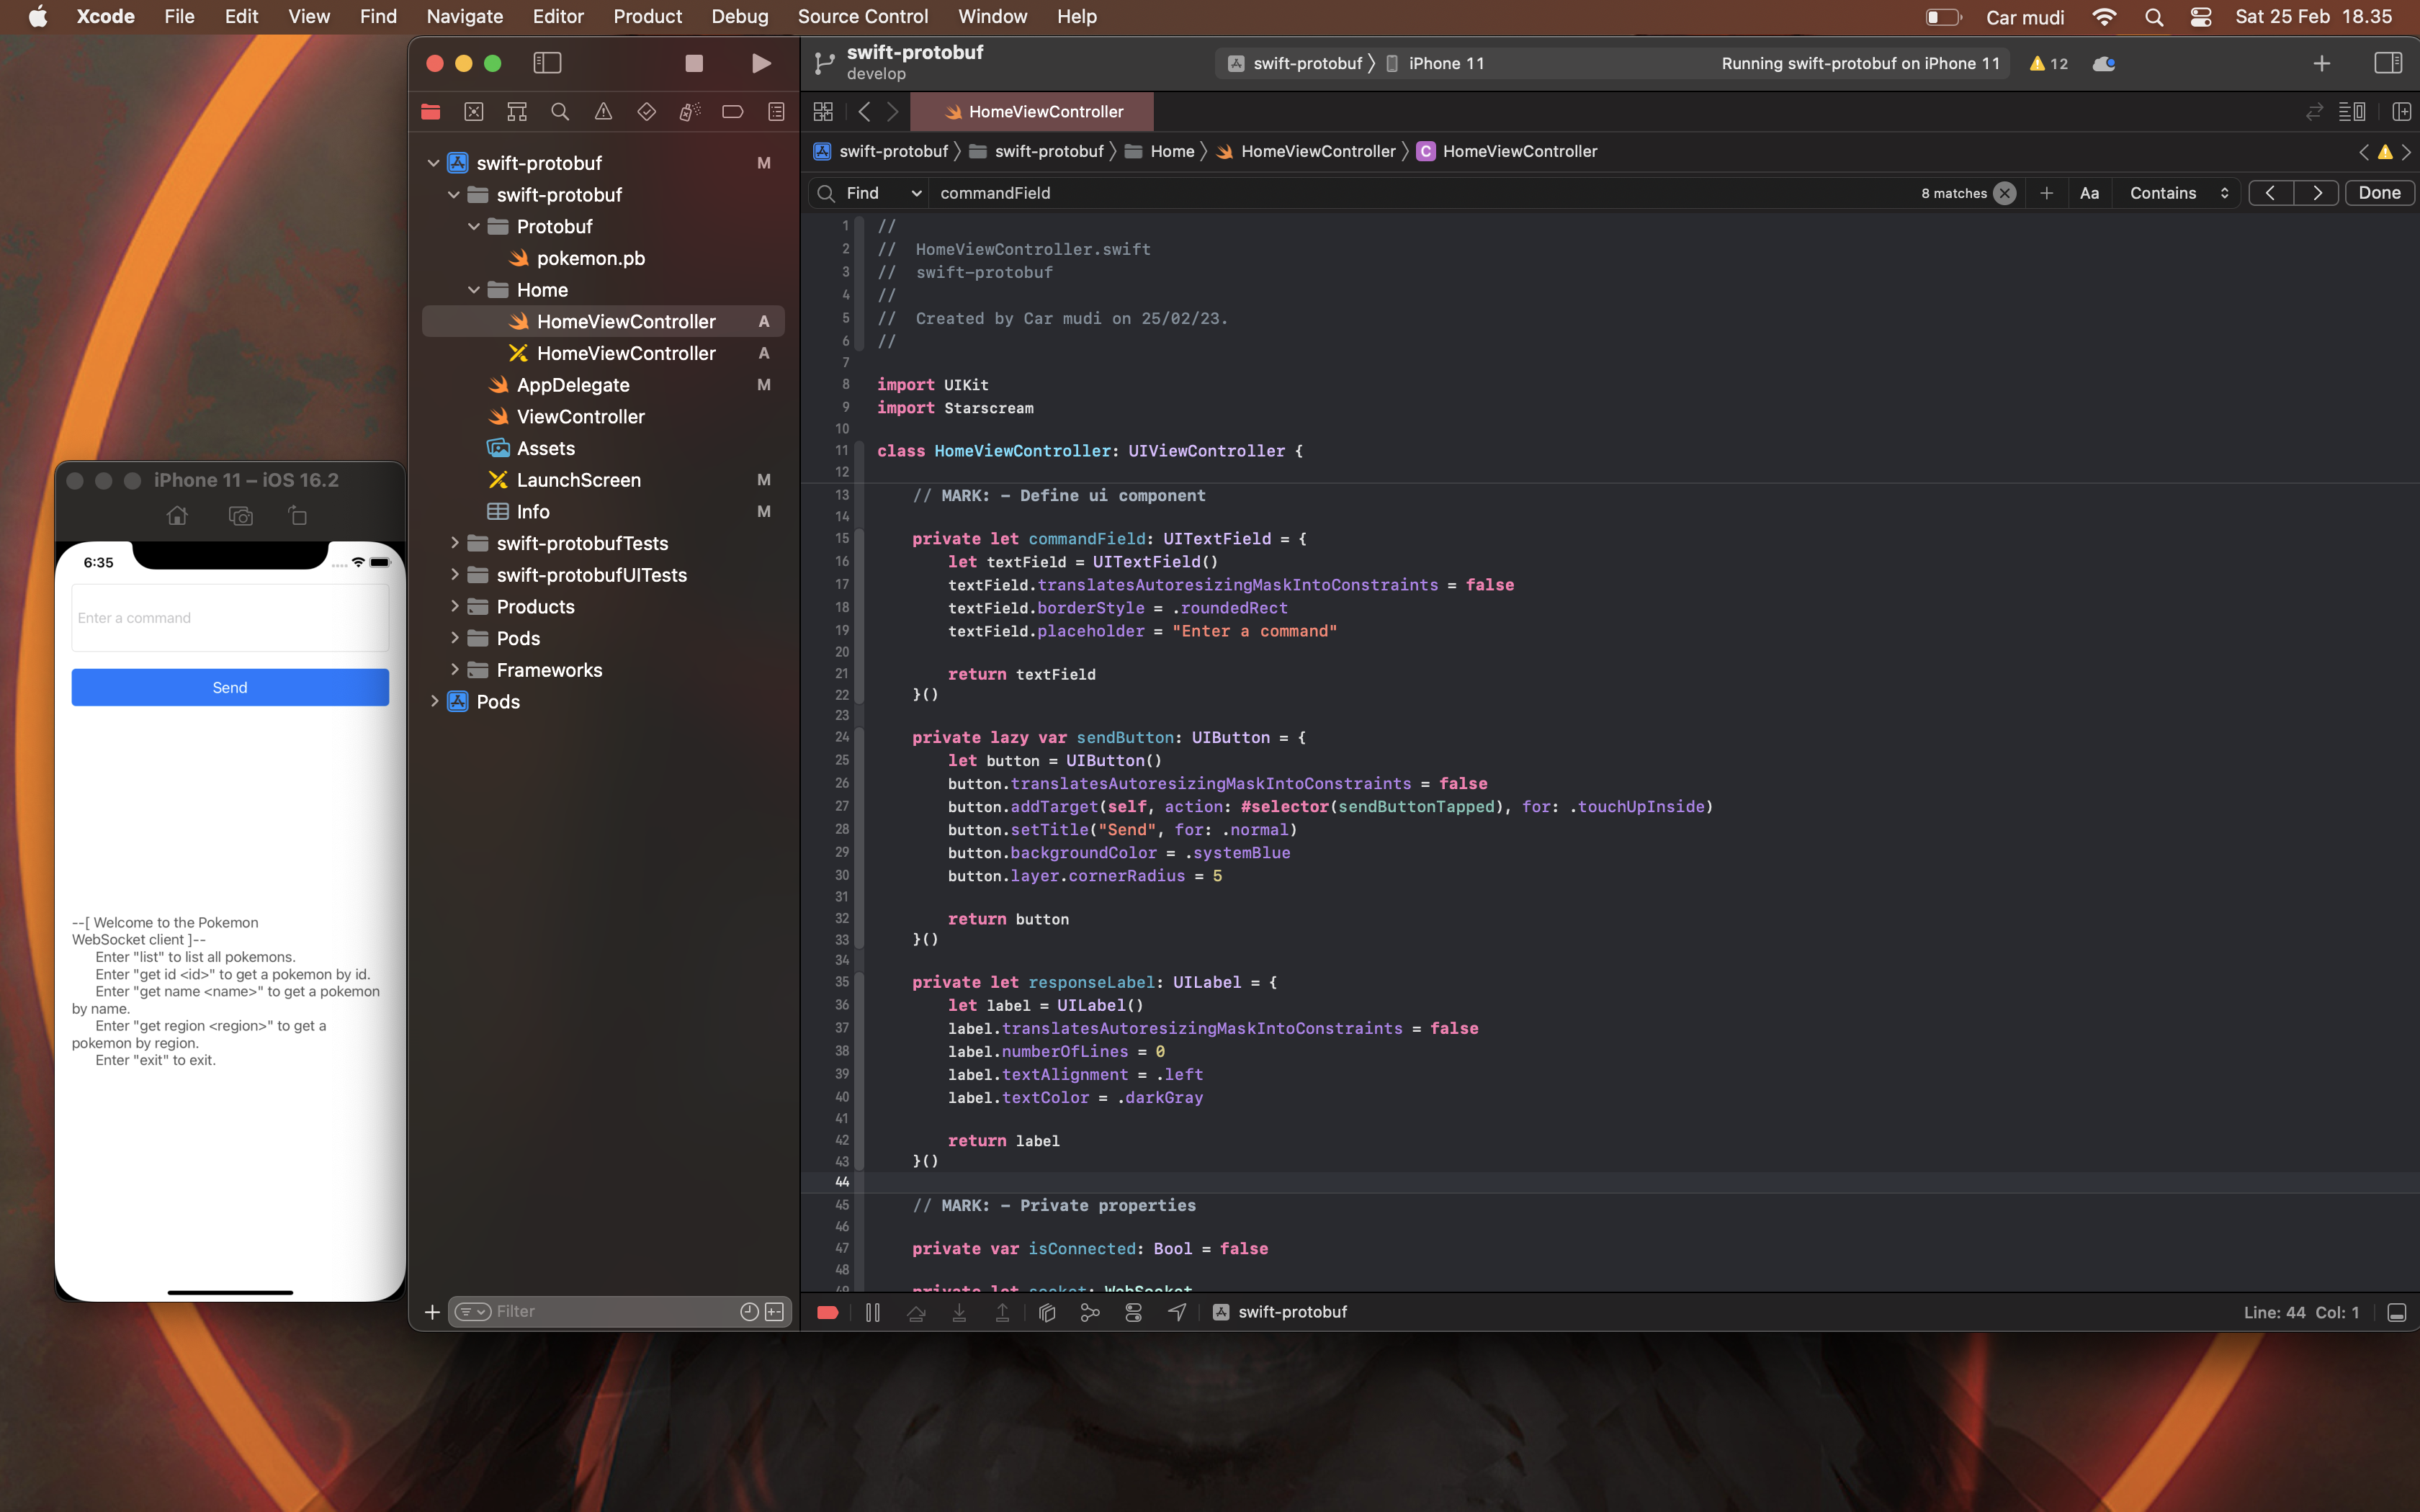Screen dimensions: 2420x1512
Task: Toggle match case with the Aa control
Action: point(2089,192)
